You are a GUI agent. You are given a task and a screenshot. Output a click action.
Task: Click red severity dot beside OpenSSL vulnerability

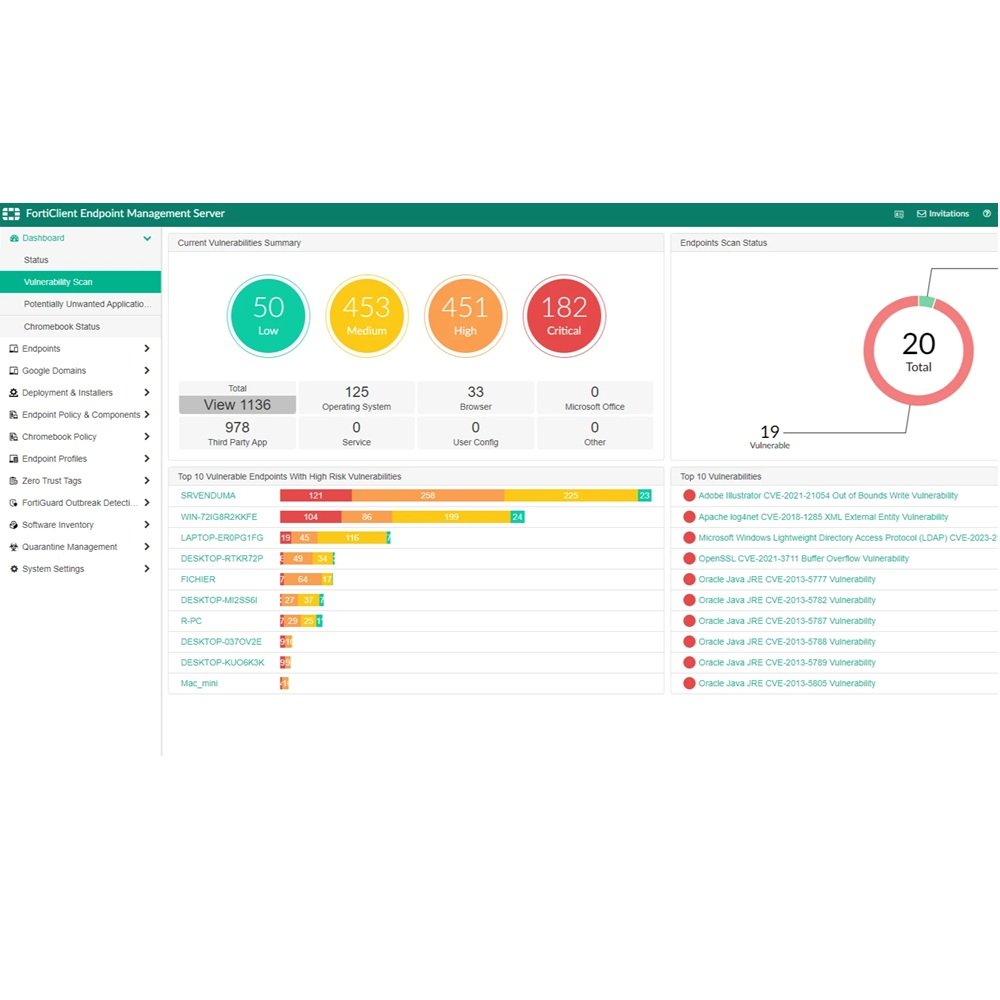(689, 559)
